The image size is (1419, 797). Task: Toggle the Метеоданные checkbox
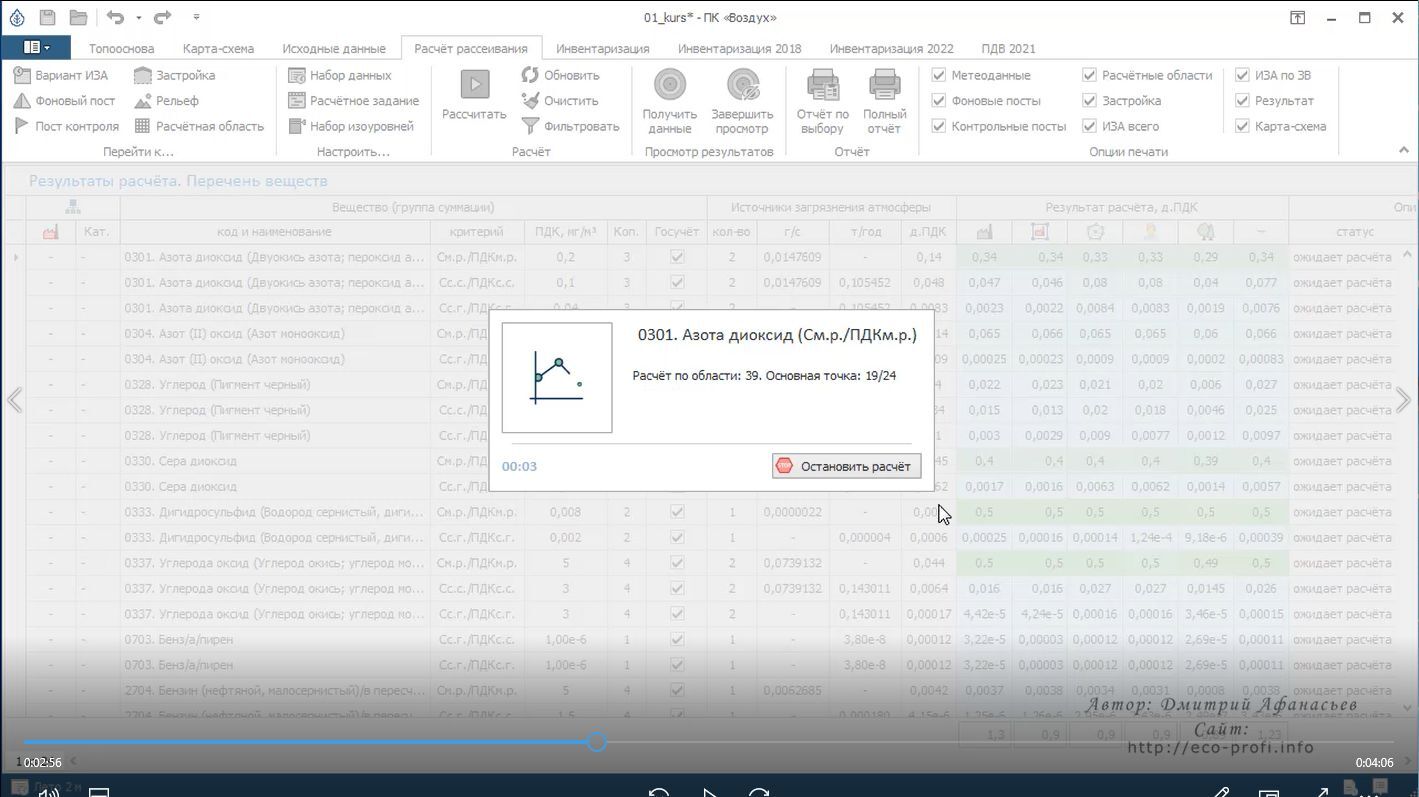(939, 75)
